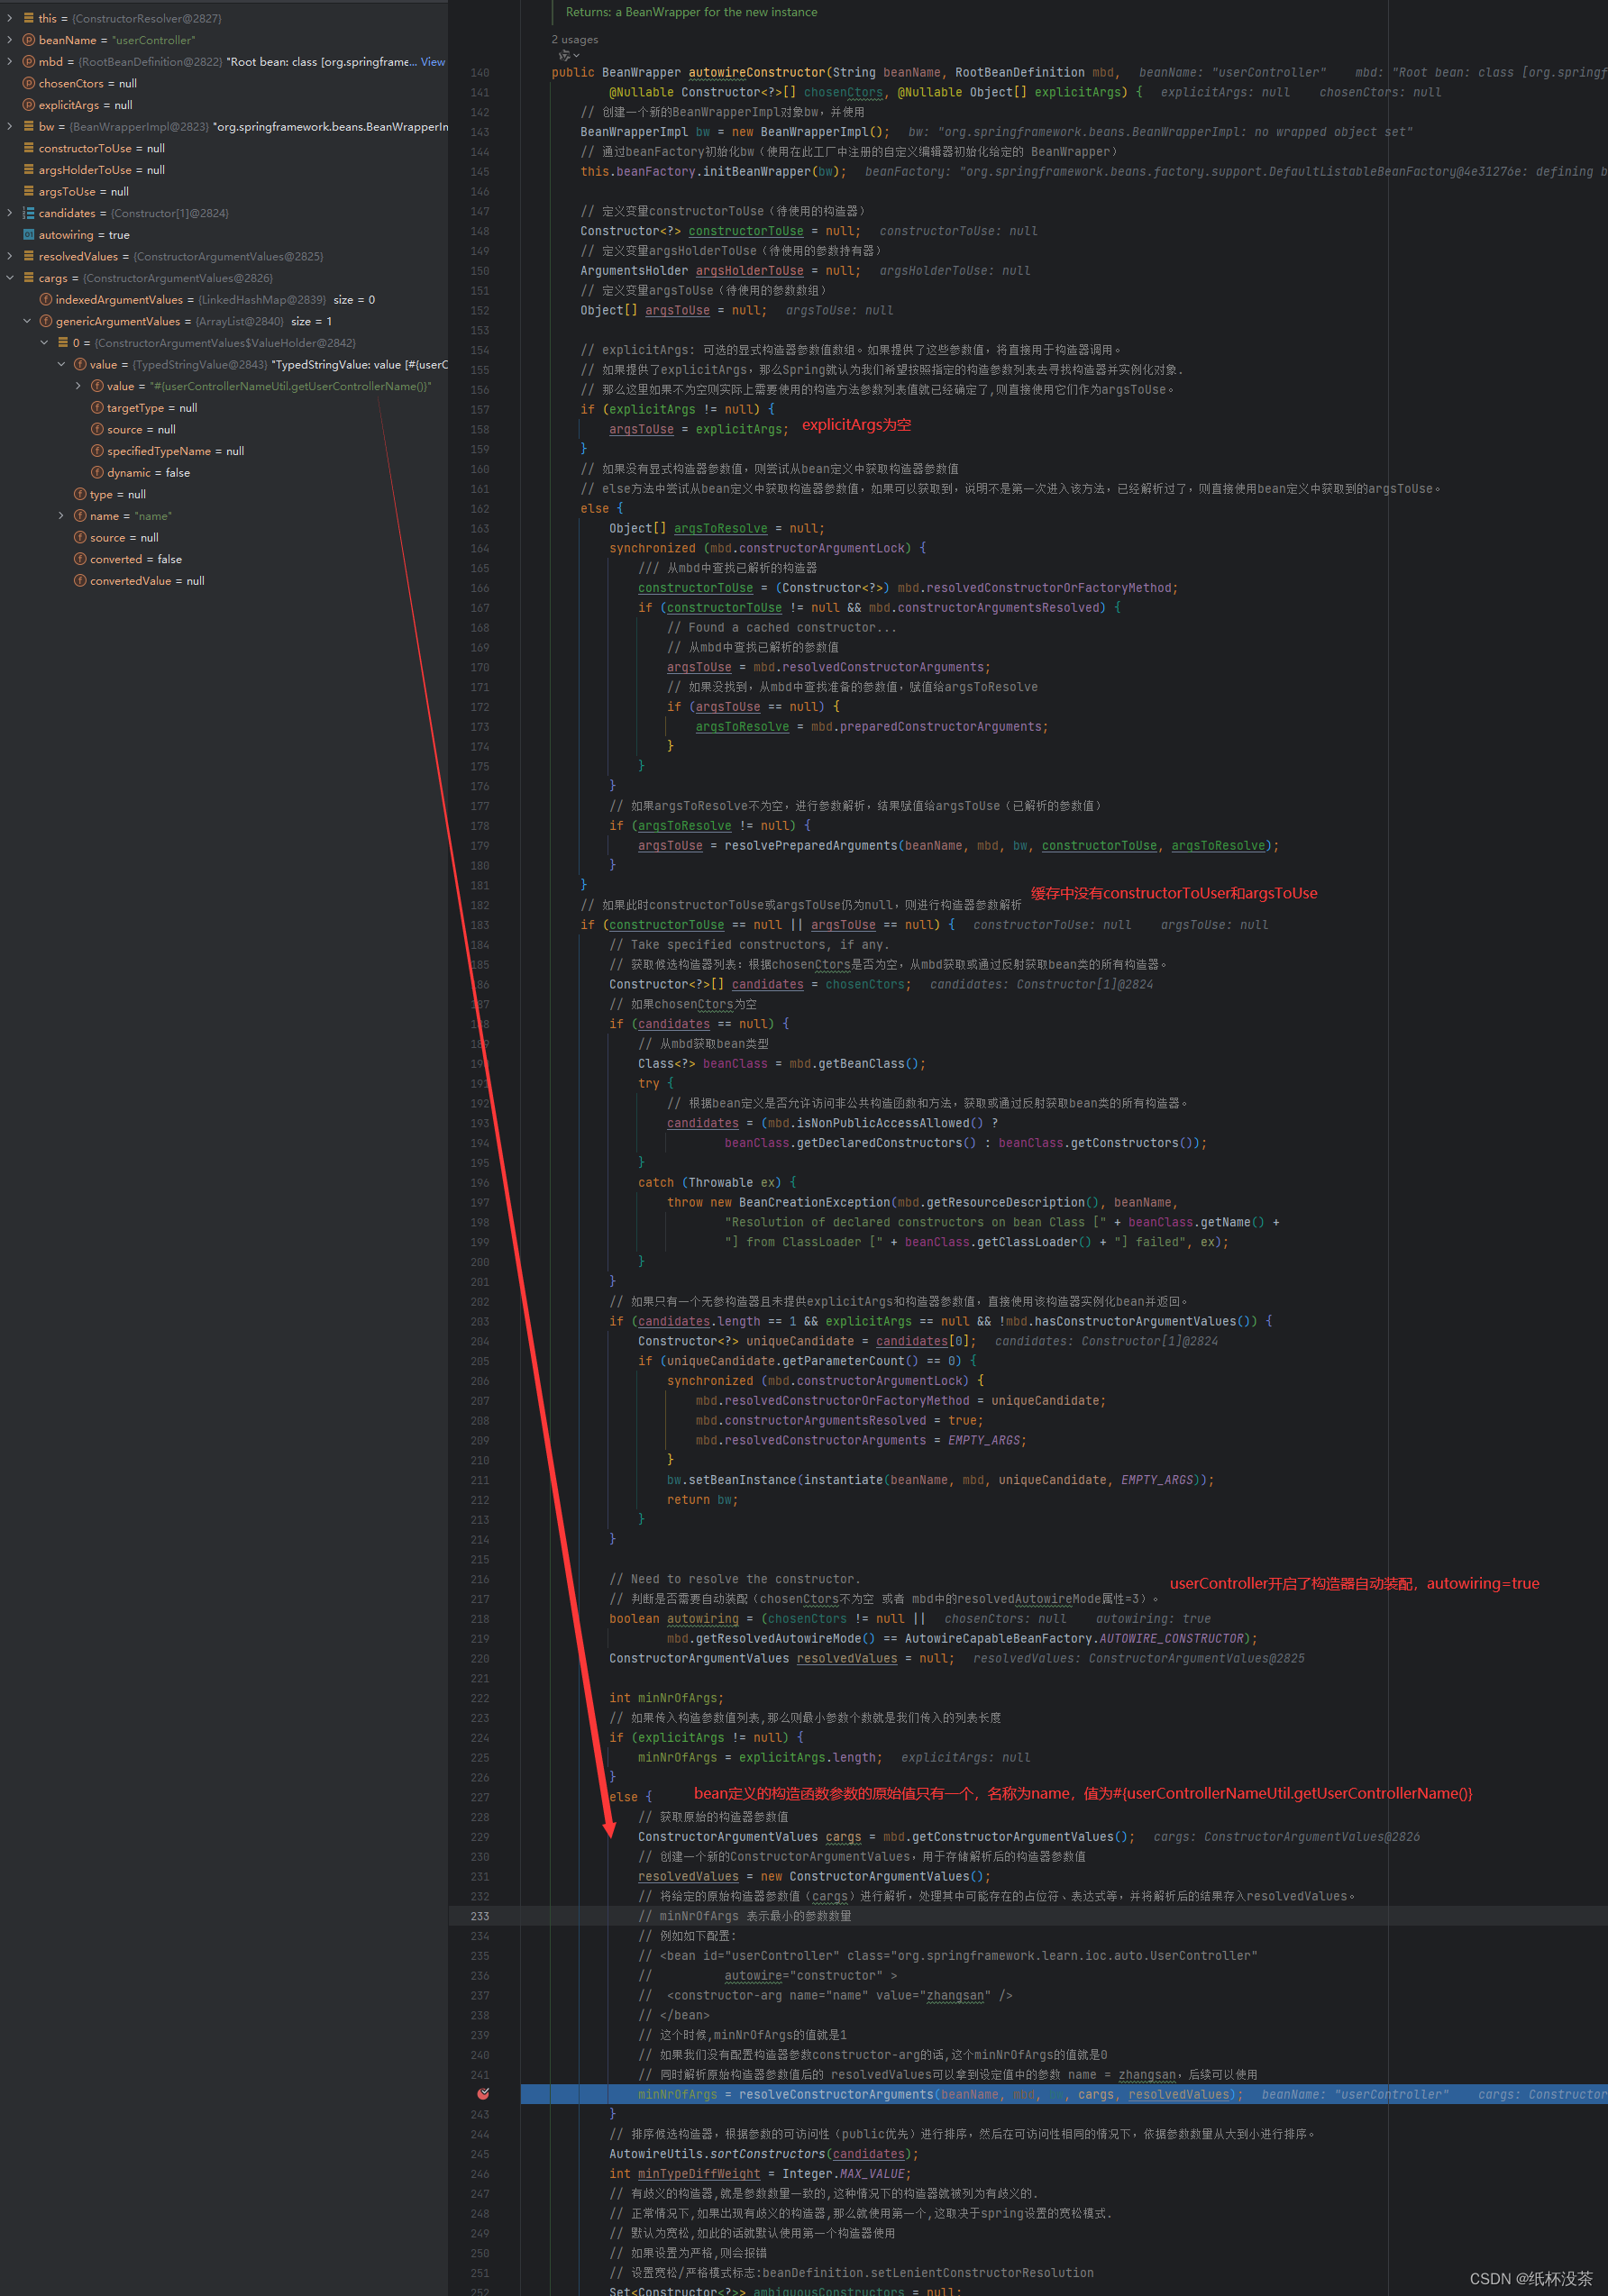Expand the 'this' variable node

[10, 18]
